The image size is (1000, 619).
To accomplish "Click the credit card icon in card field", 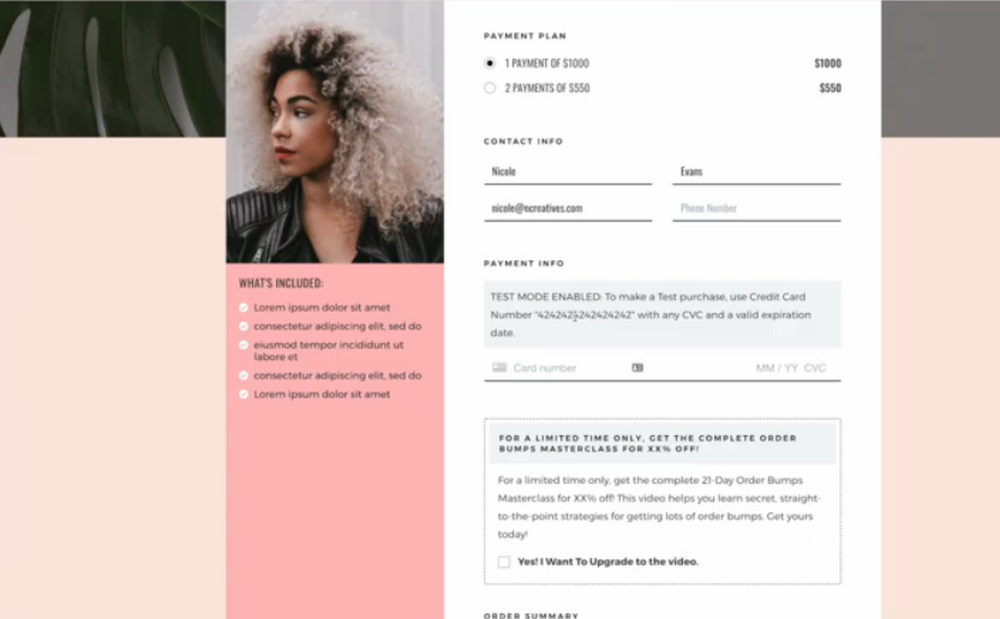I will [499, 368].
